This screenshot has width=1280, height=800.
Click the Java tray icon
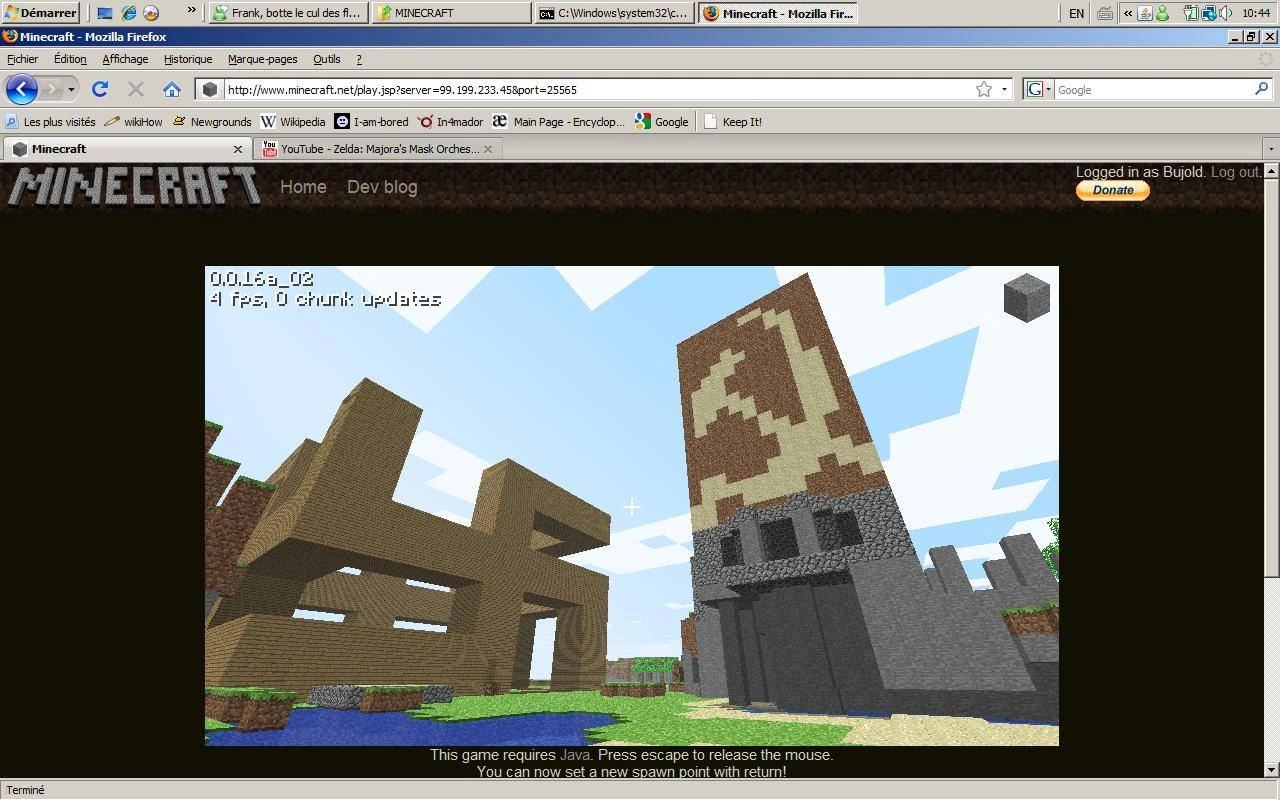point(1146,13)
